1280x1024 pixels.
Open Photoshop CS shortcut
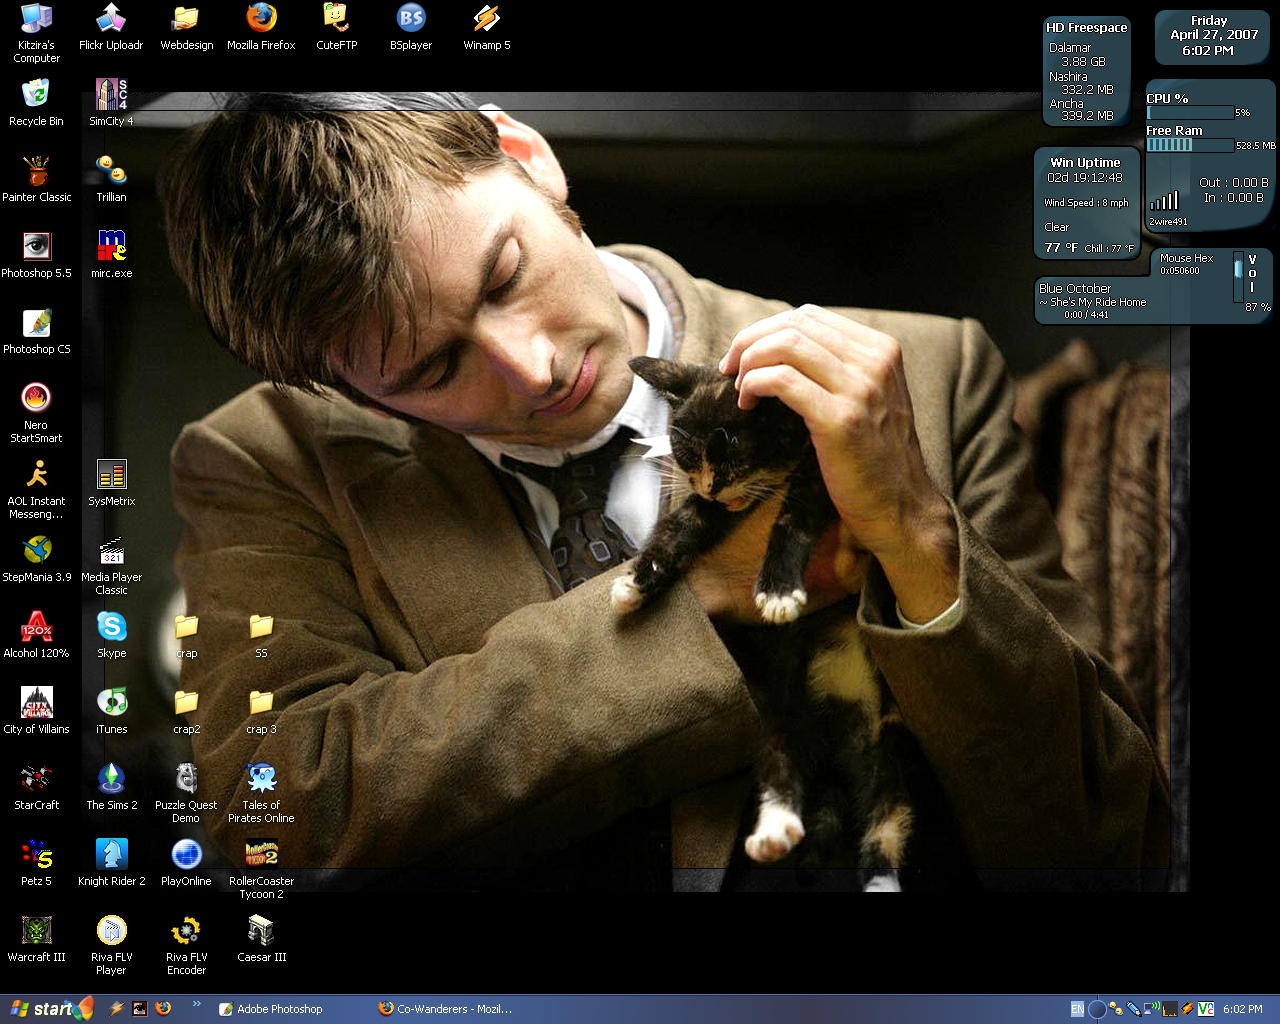(36, 330)
